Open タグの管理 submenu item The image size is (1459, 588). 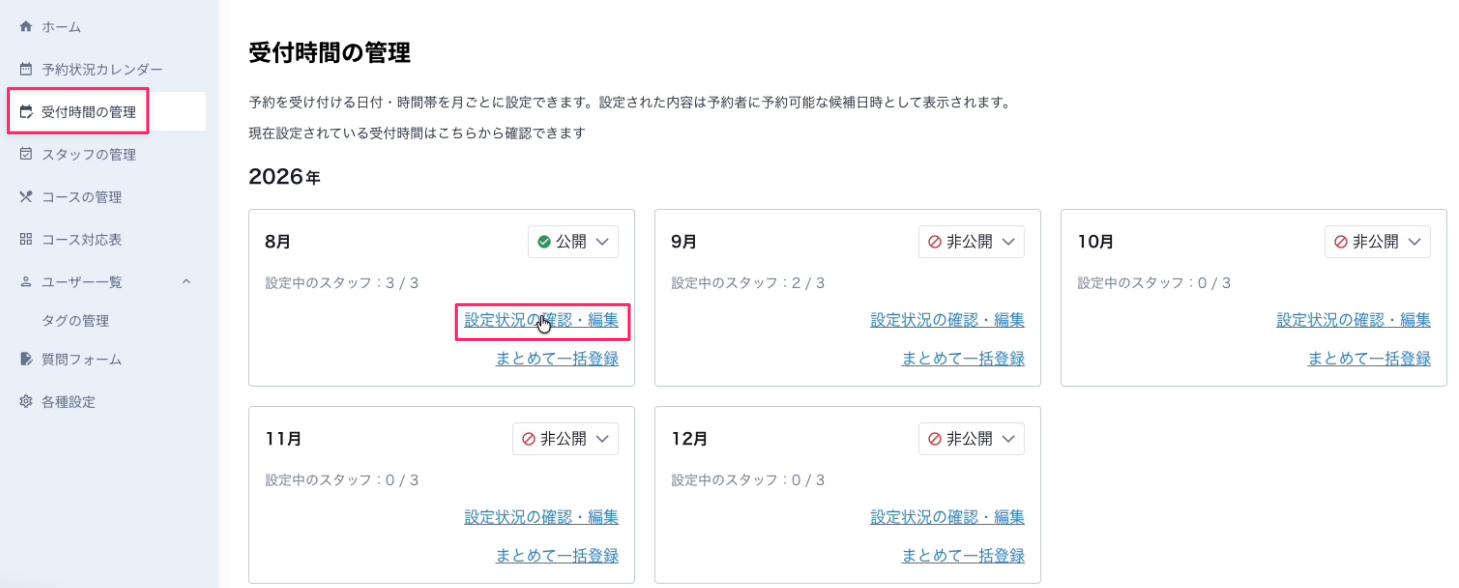[75, 321]
